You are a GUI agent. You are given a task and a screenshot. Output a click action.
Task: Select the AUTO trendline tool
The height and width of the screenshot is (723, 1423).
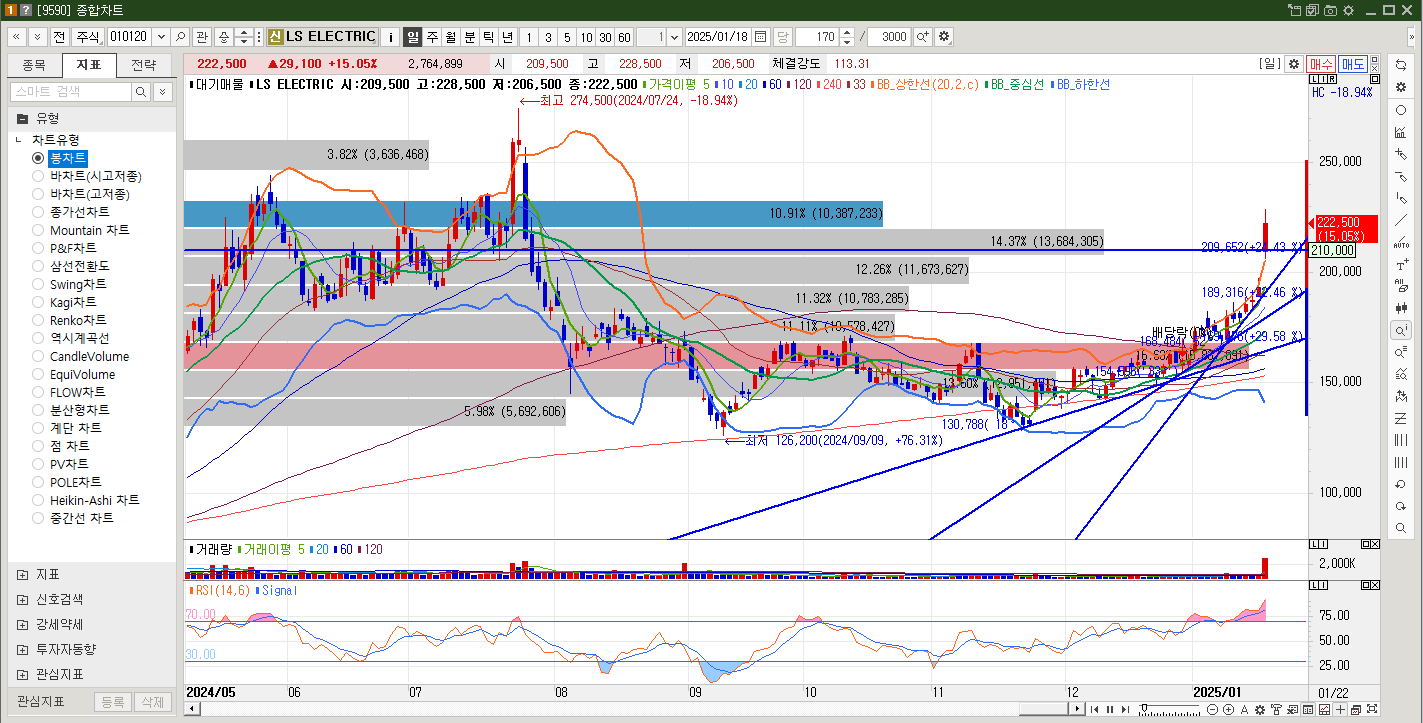click(1401, 242)
